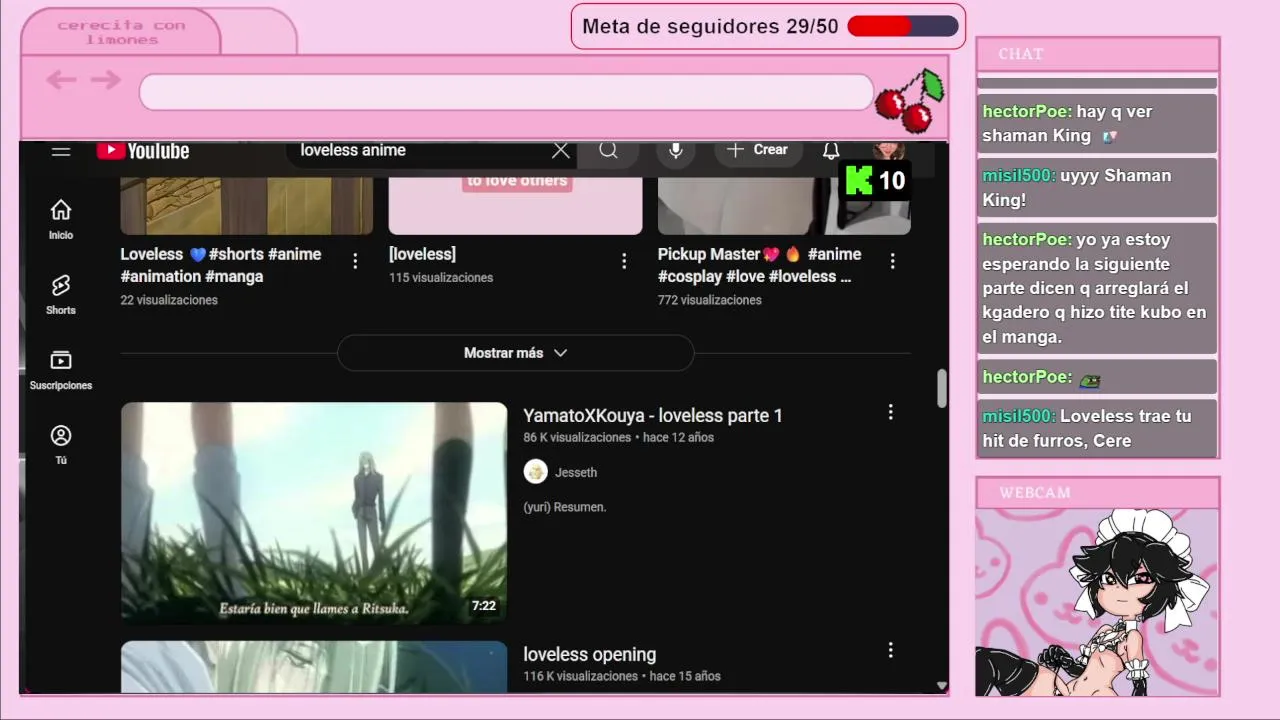This screenshot has height=720, width=1280.
Task: Start voice search with microphone icon
Action: coord(676,150)
